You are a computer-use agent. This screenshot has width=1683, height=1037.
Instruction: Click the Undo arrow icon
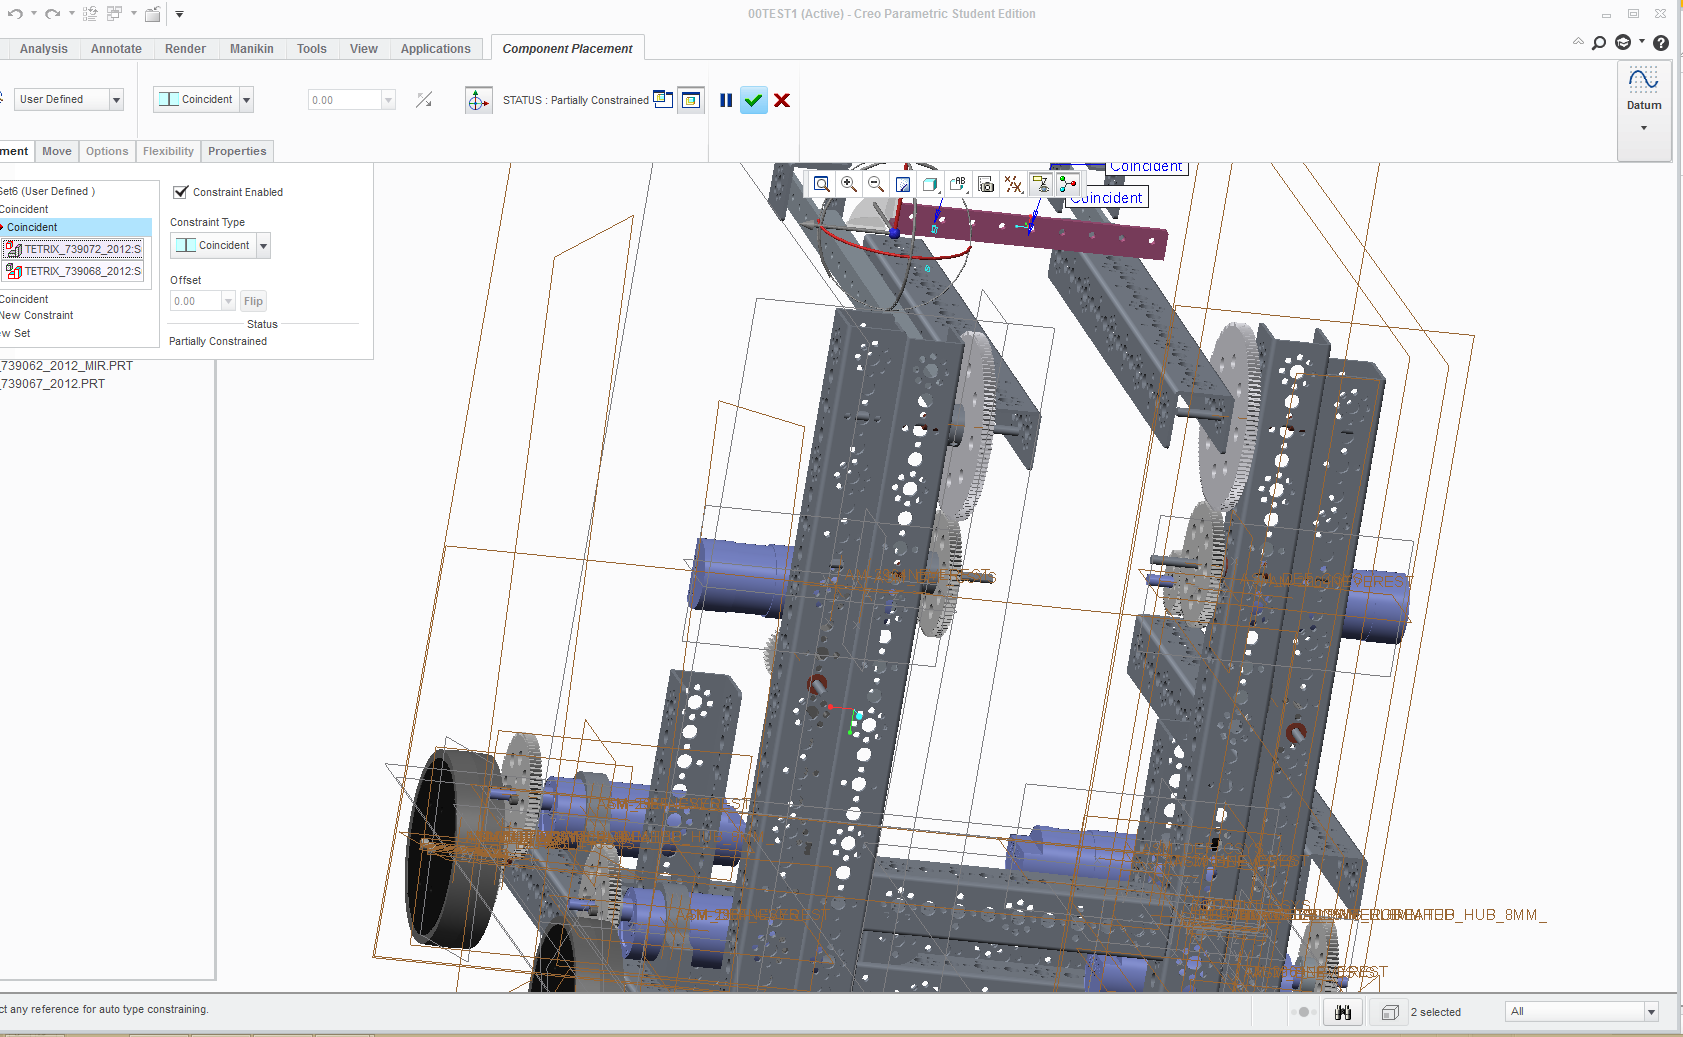(x=15, y=14)
